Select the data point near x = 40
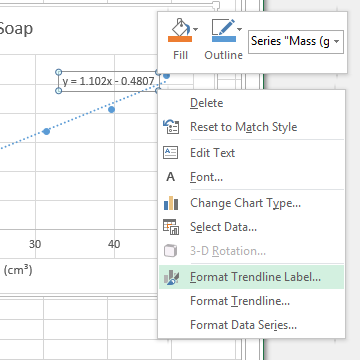This screenshot has width=360, height=360. click(x=112, y=109)
